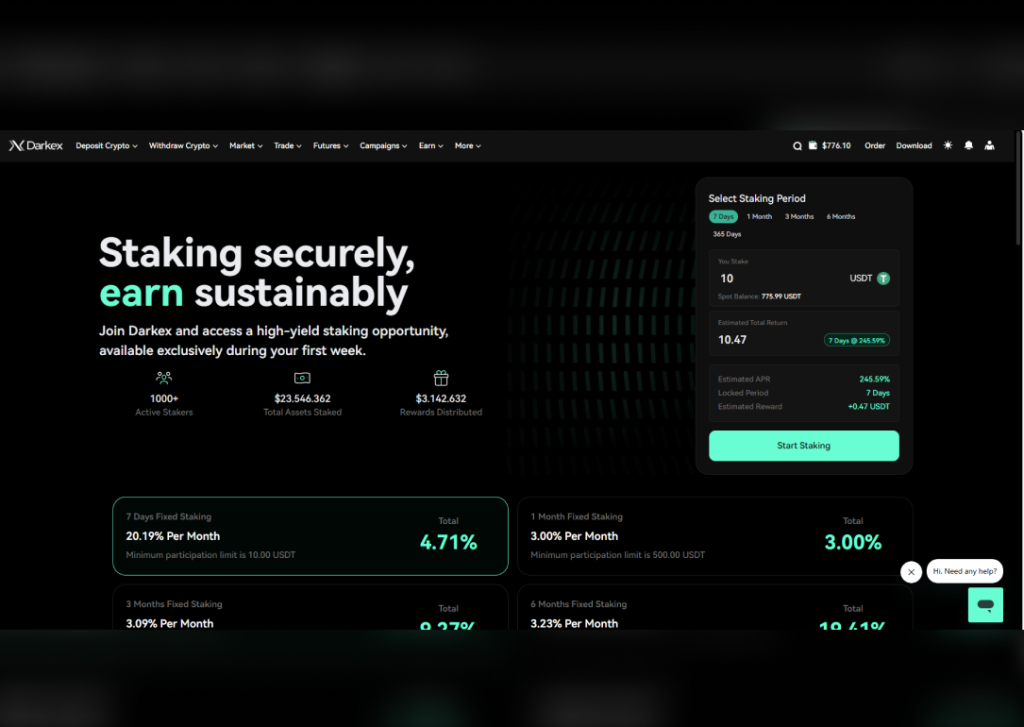The image size is (1024, 727).
Task: Select the 1 Month Fixed Staking card
Action: [714, 536]
